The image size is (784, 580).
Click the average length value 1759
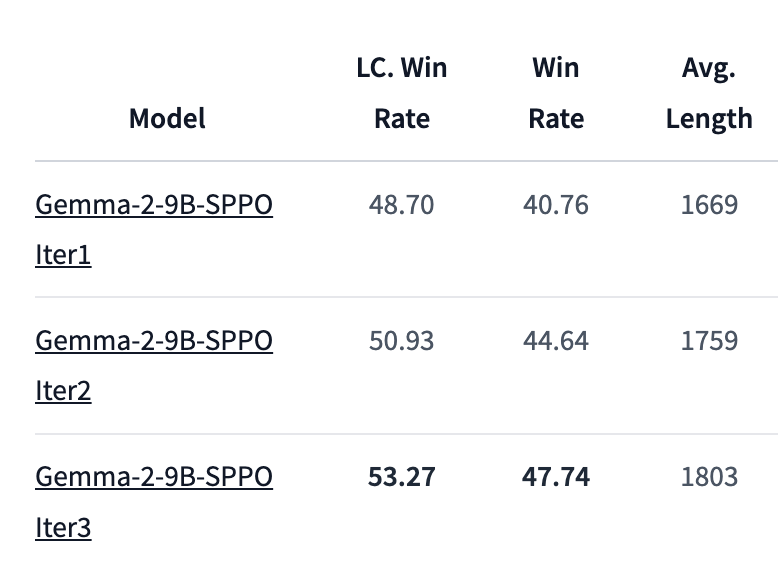click(710, 341)
